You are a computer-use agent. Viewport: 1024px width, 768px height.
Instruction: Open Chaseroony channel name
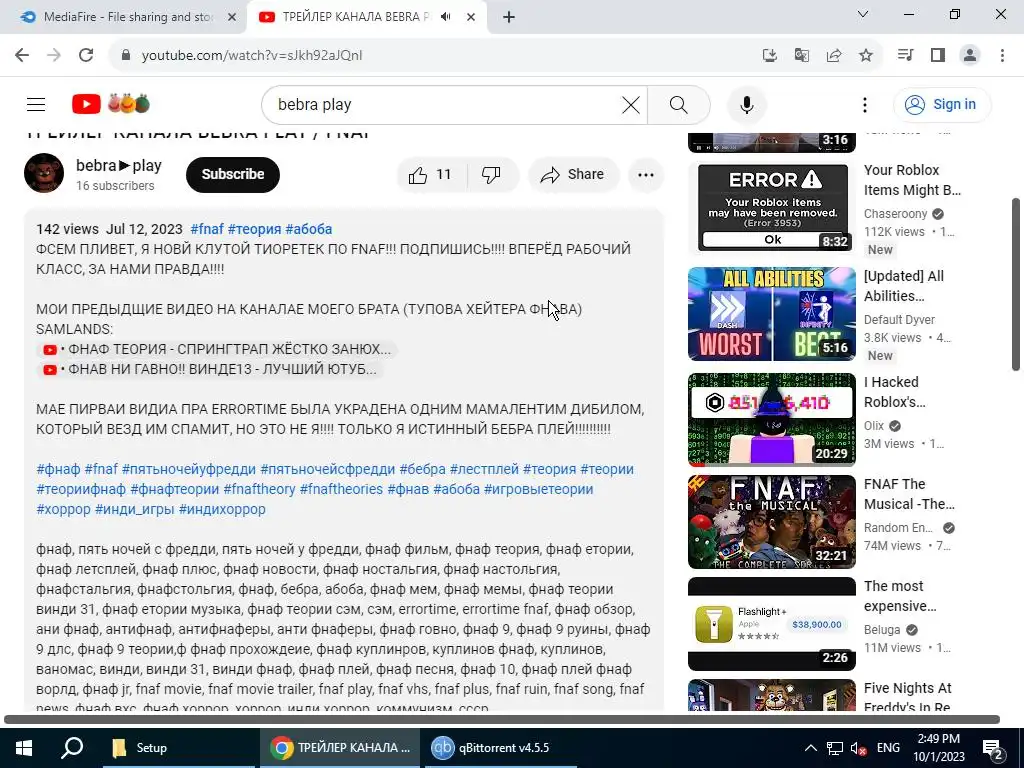pos(895,214)
